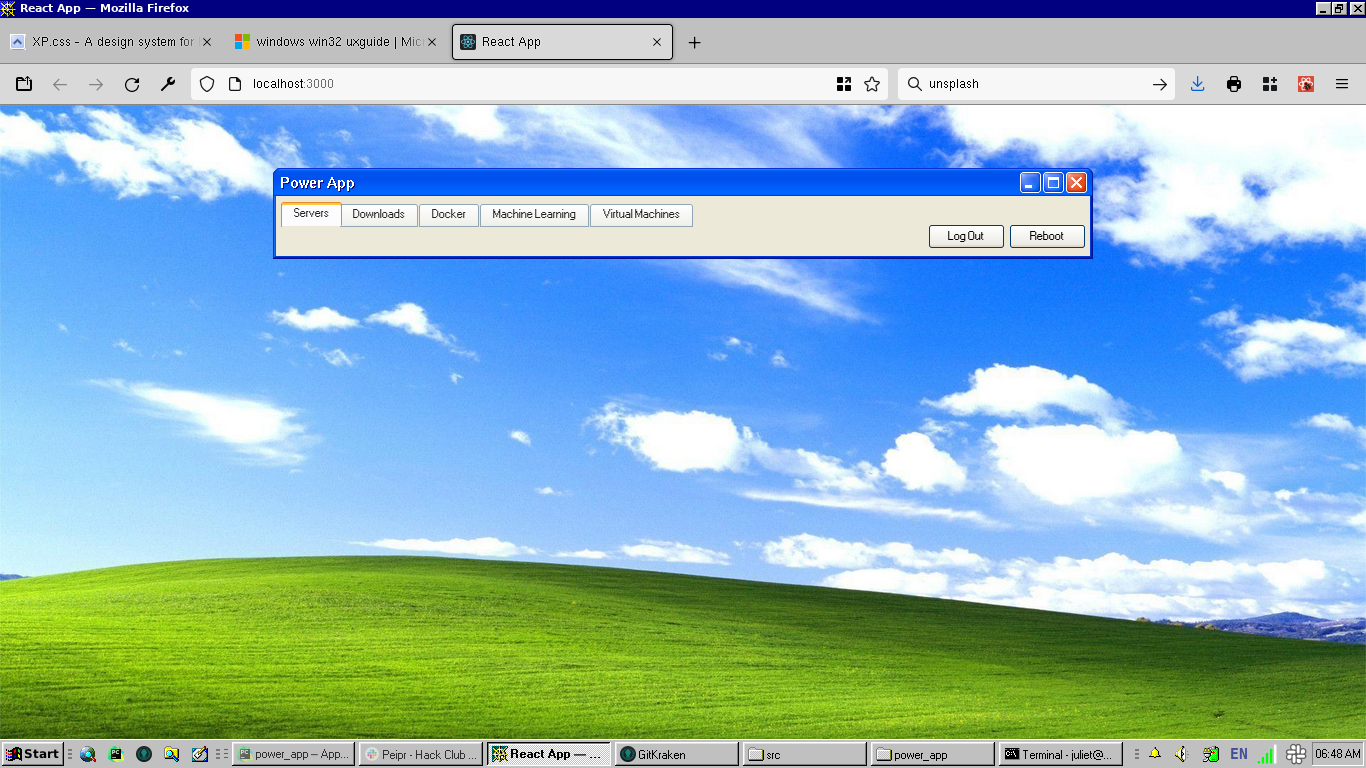Viewport: 1366px width, 768px height.
Task: Open the Firefox Downloads panel icon
Action: pos(1198,84)
